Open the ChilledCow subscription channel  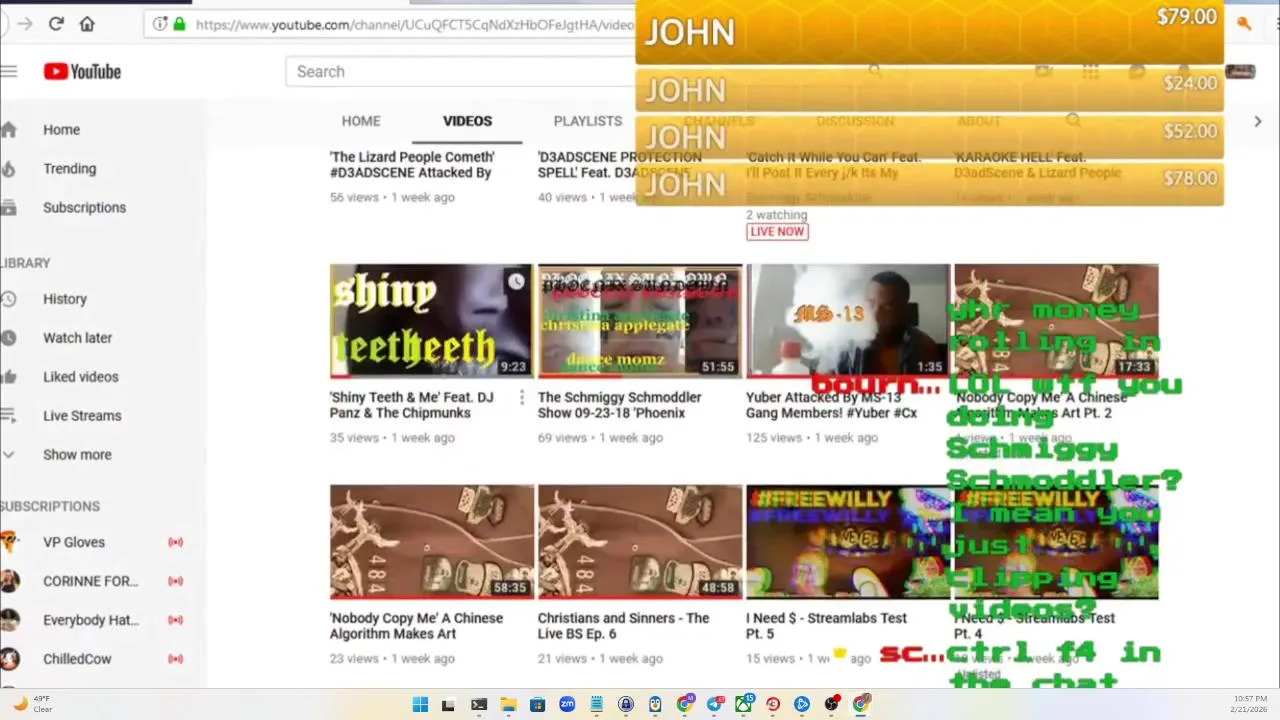pos(77,658)
